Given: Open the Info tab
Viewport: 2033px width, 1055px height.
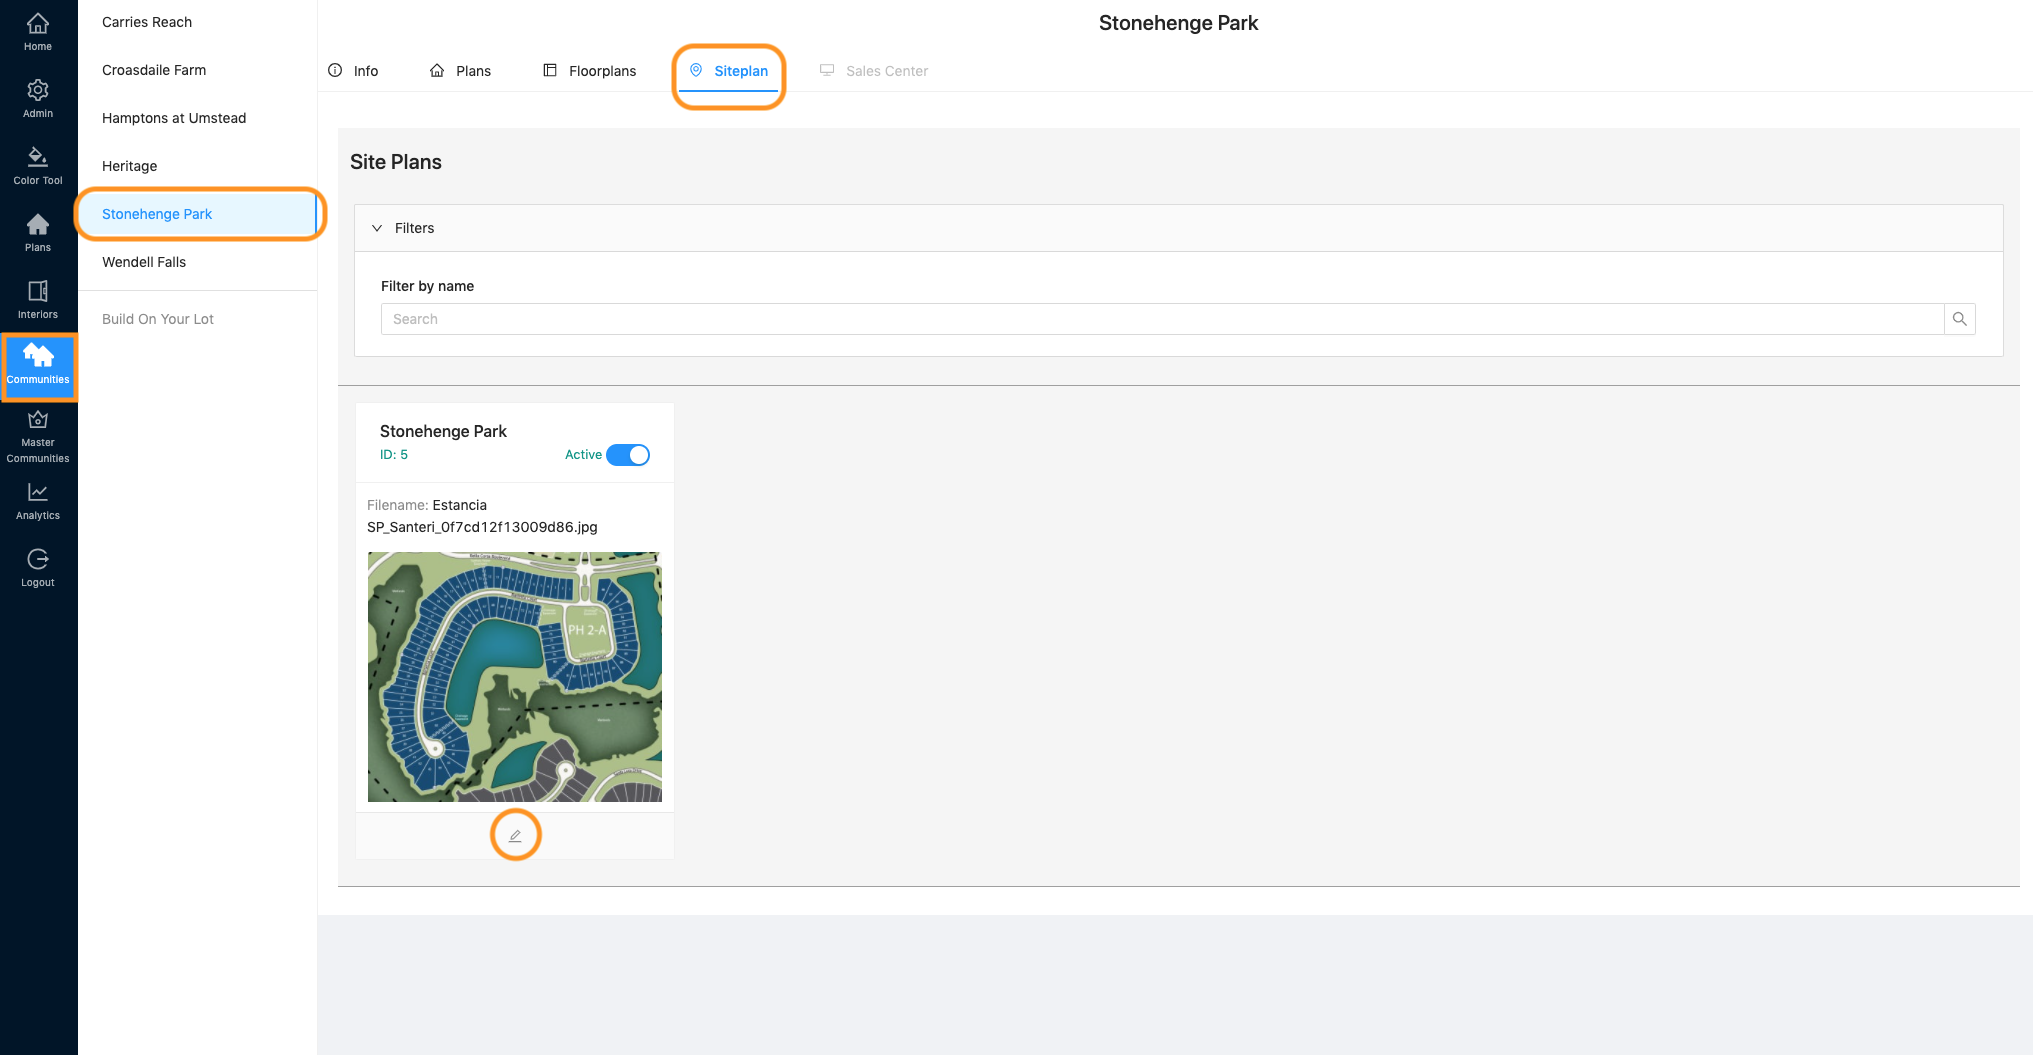Looking at the screenshot, I should (x=353, y=70).
